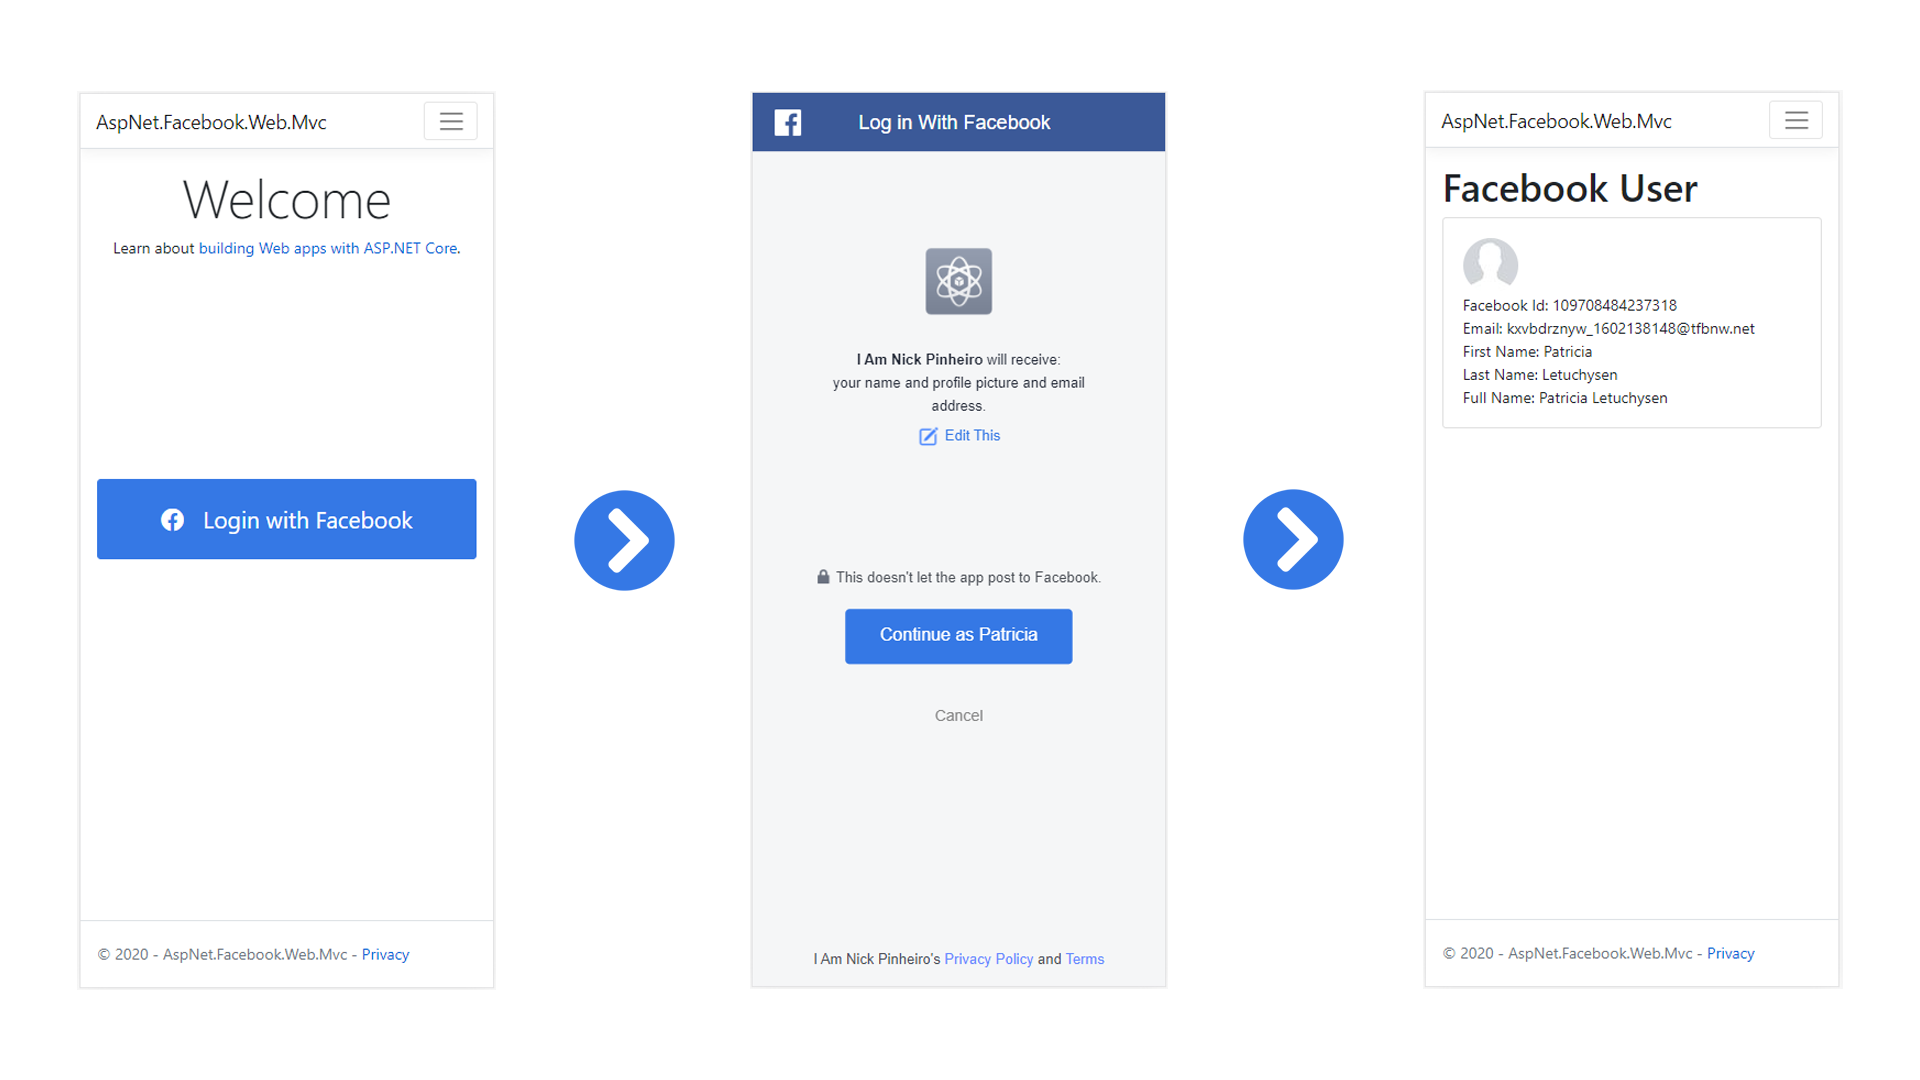Toggle 'Edit This' permissions link in dialog
The image size is (1920, 1080).
coord(959,435)
